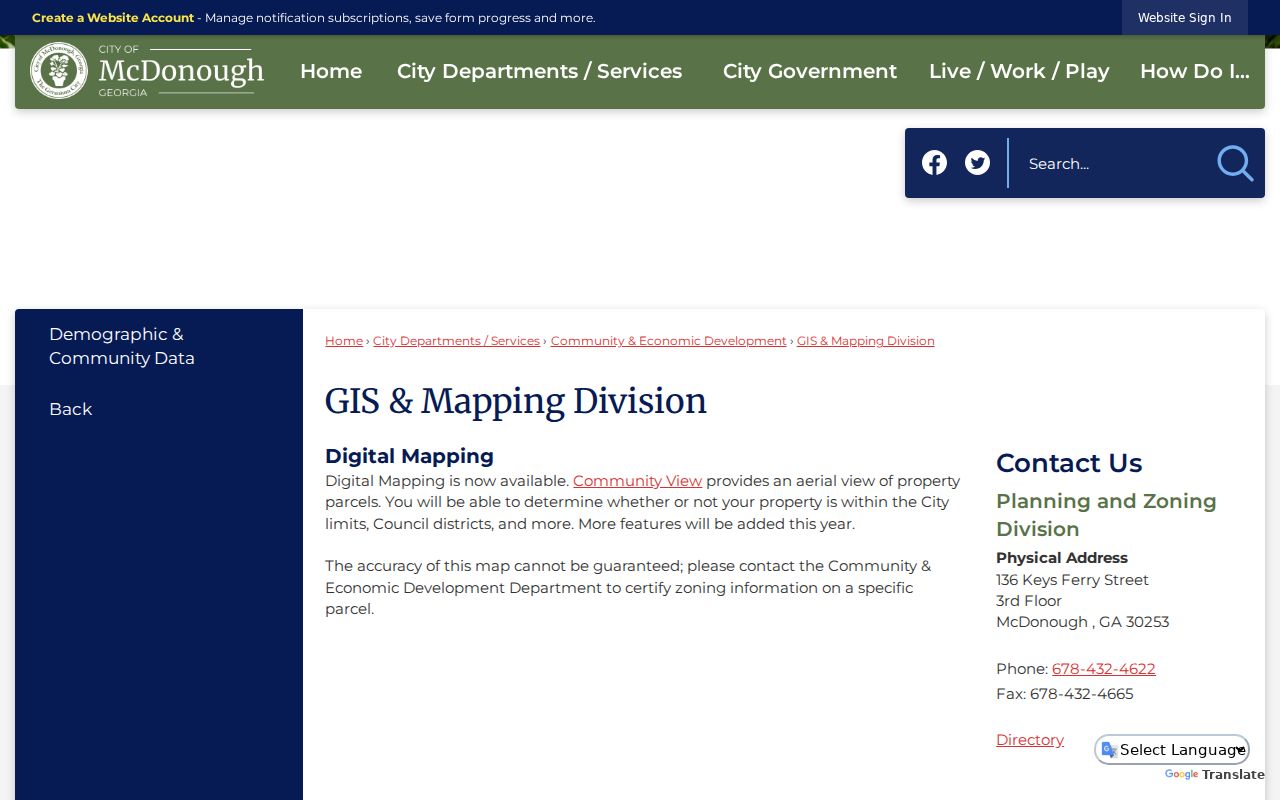The image size is (1280, 800).
Task: Click Community & Economic Development breadcrumb
Action: point(668,341)
